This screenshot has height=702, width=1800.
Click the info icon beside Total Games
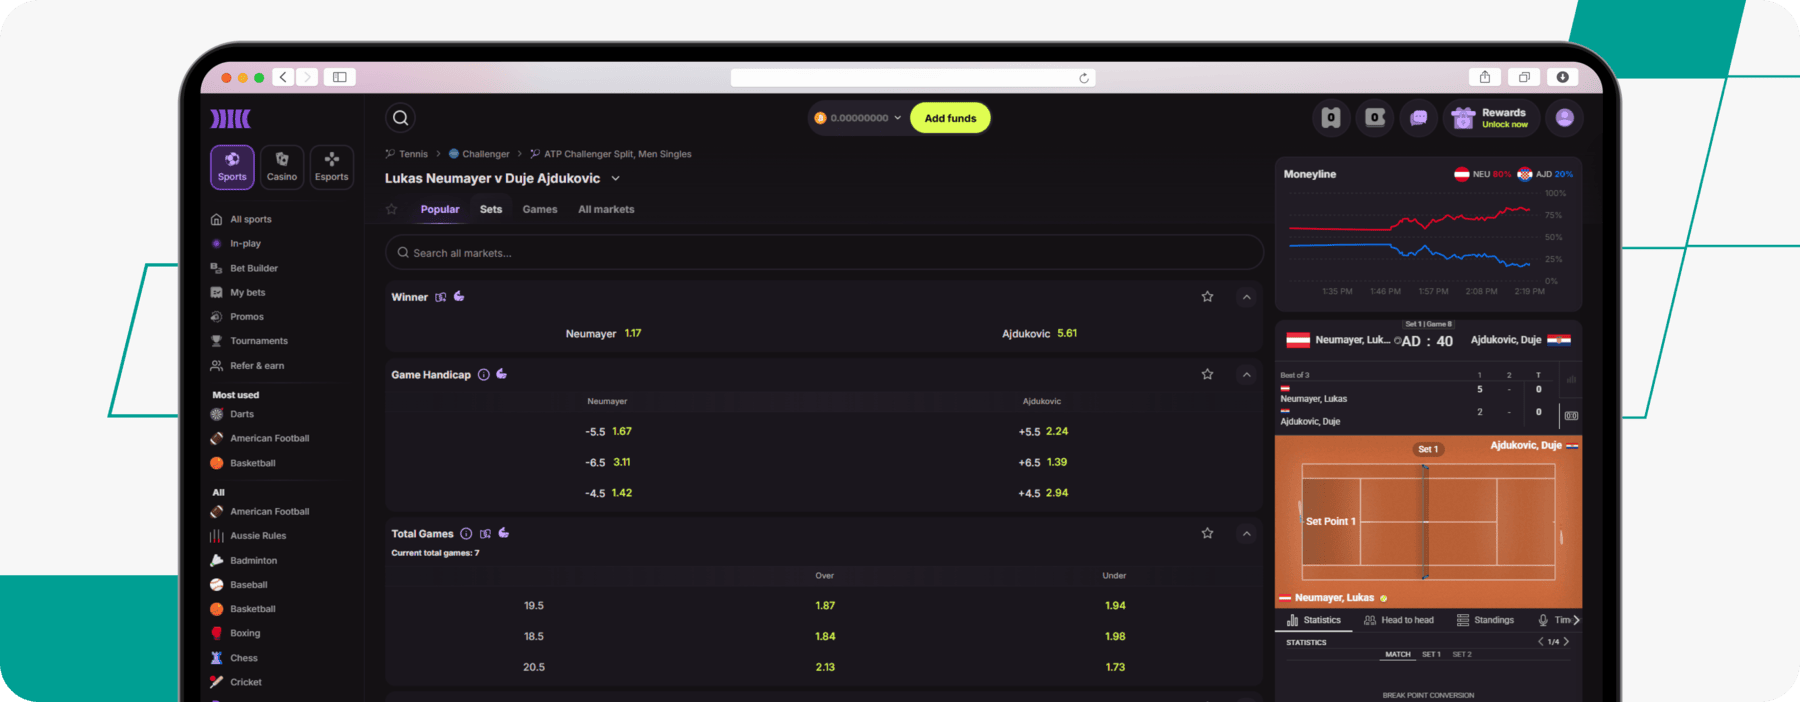(x=466, y=534)
